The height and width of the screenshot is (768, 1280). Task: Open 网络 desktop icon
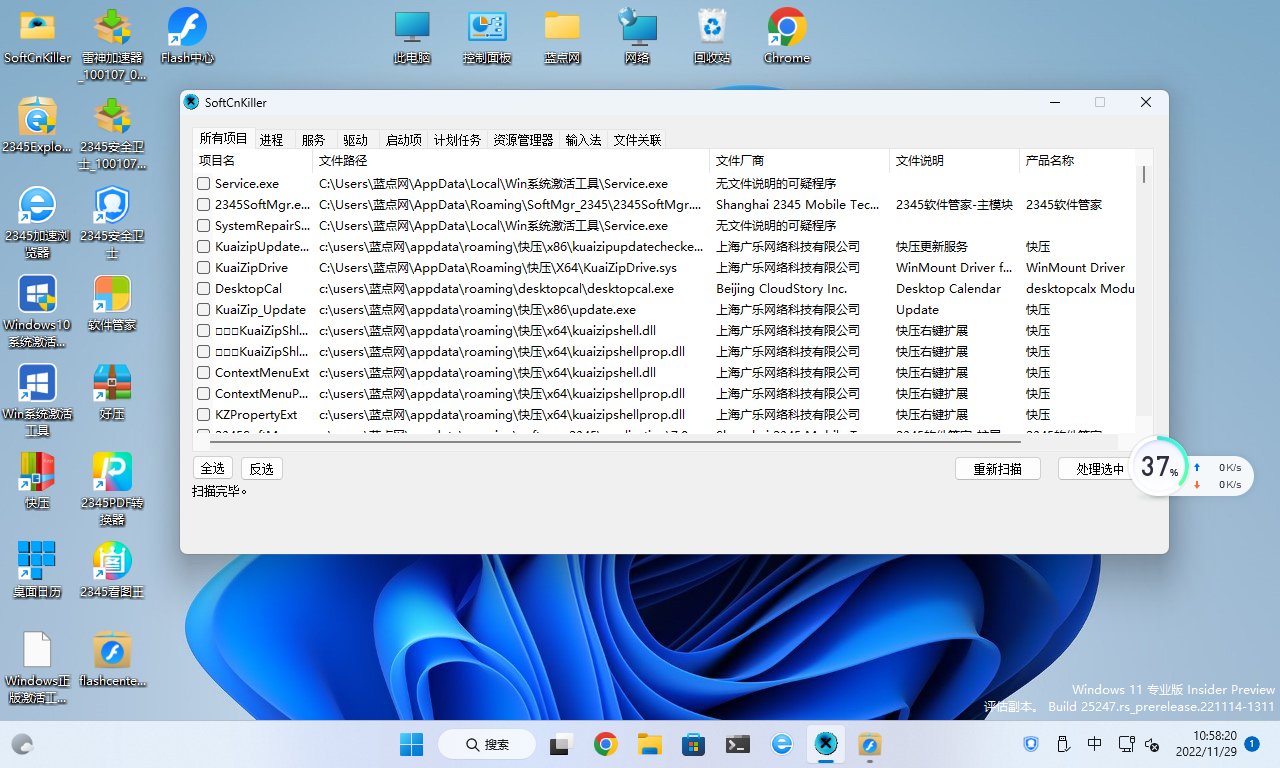[x=637, y=37]
